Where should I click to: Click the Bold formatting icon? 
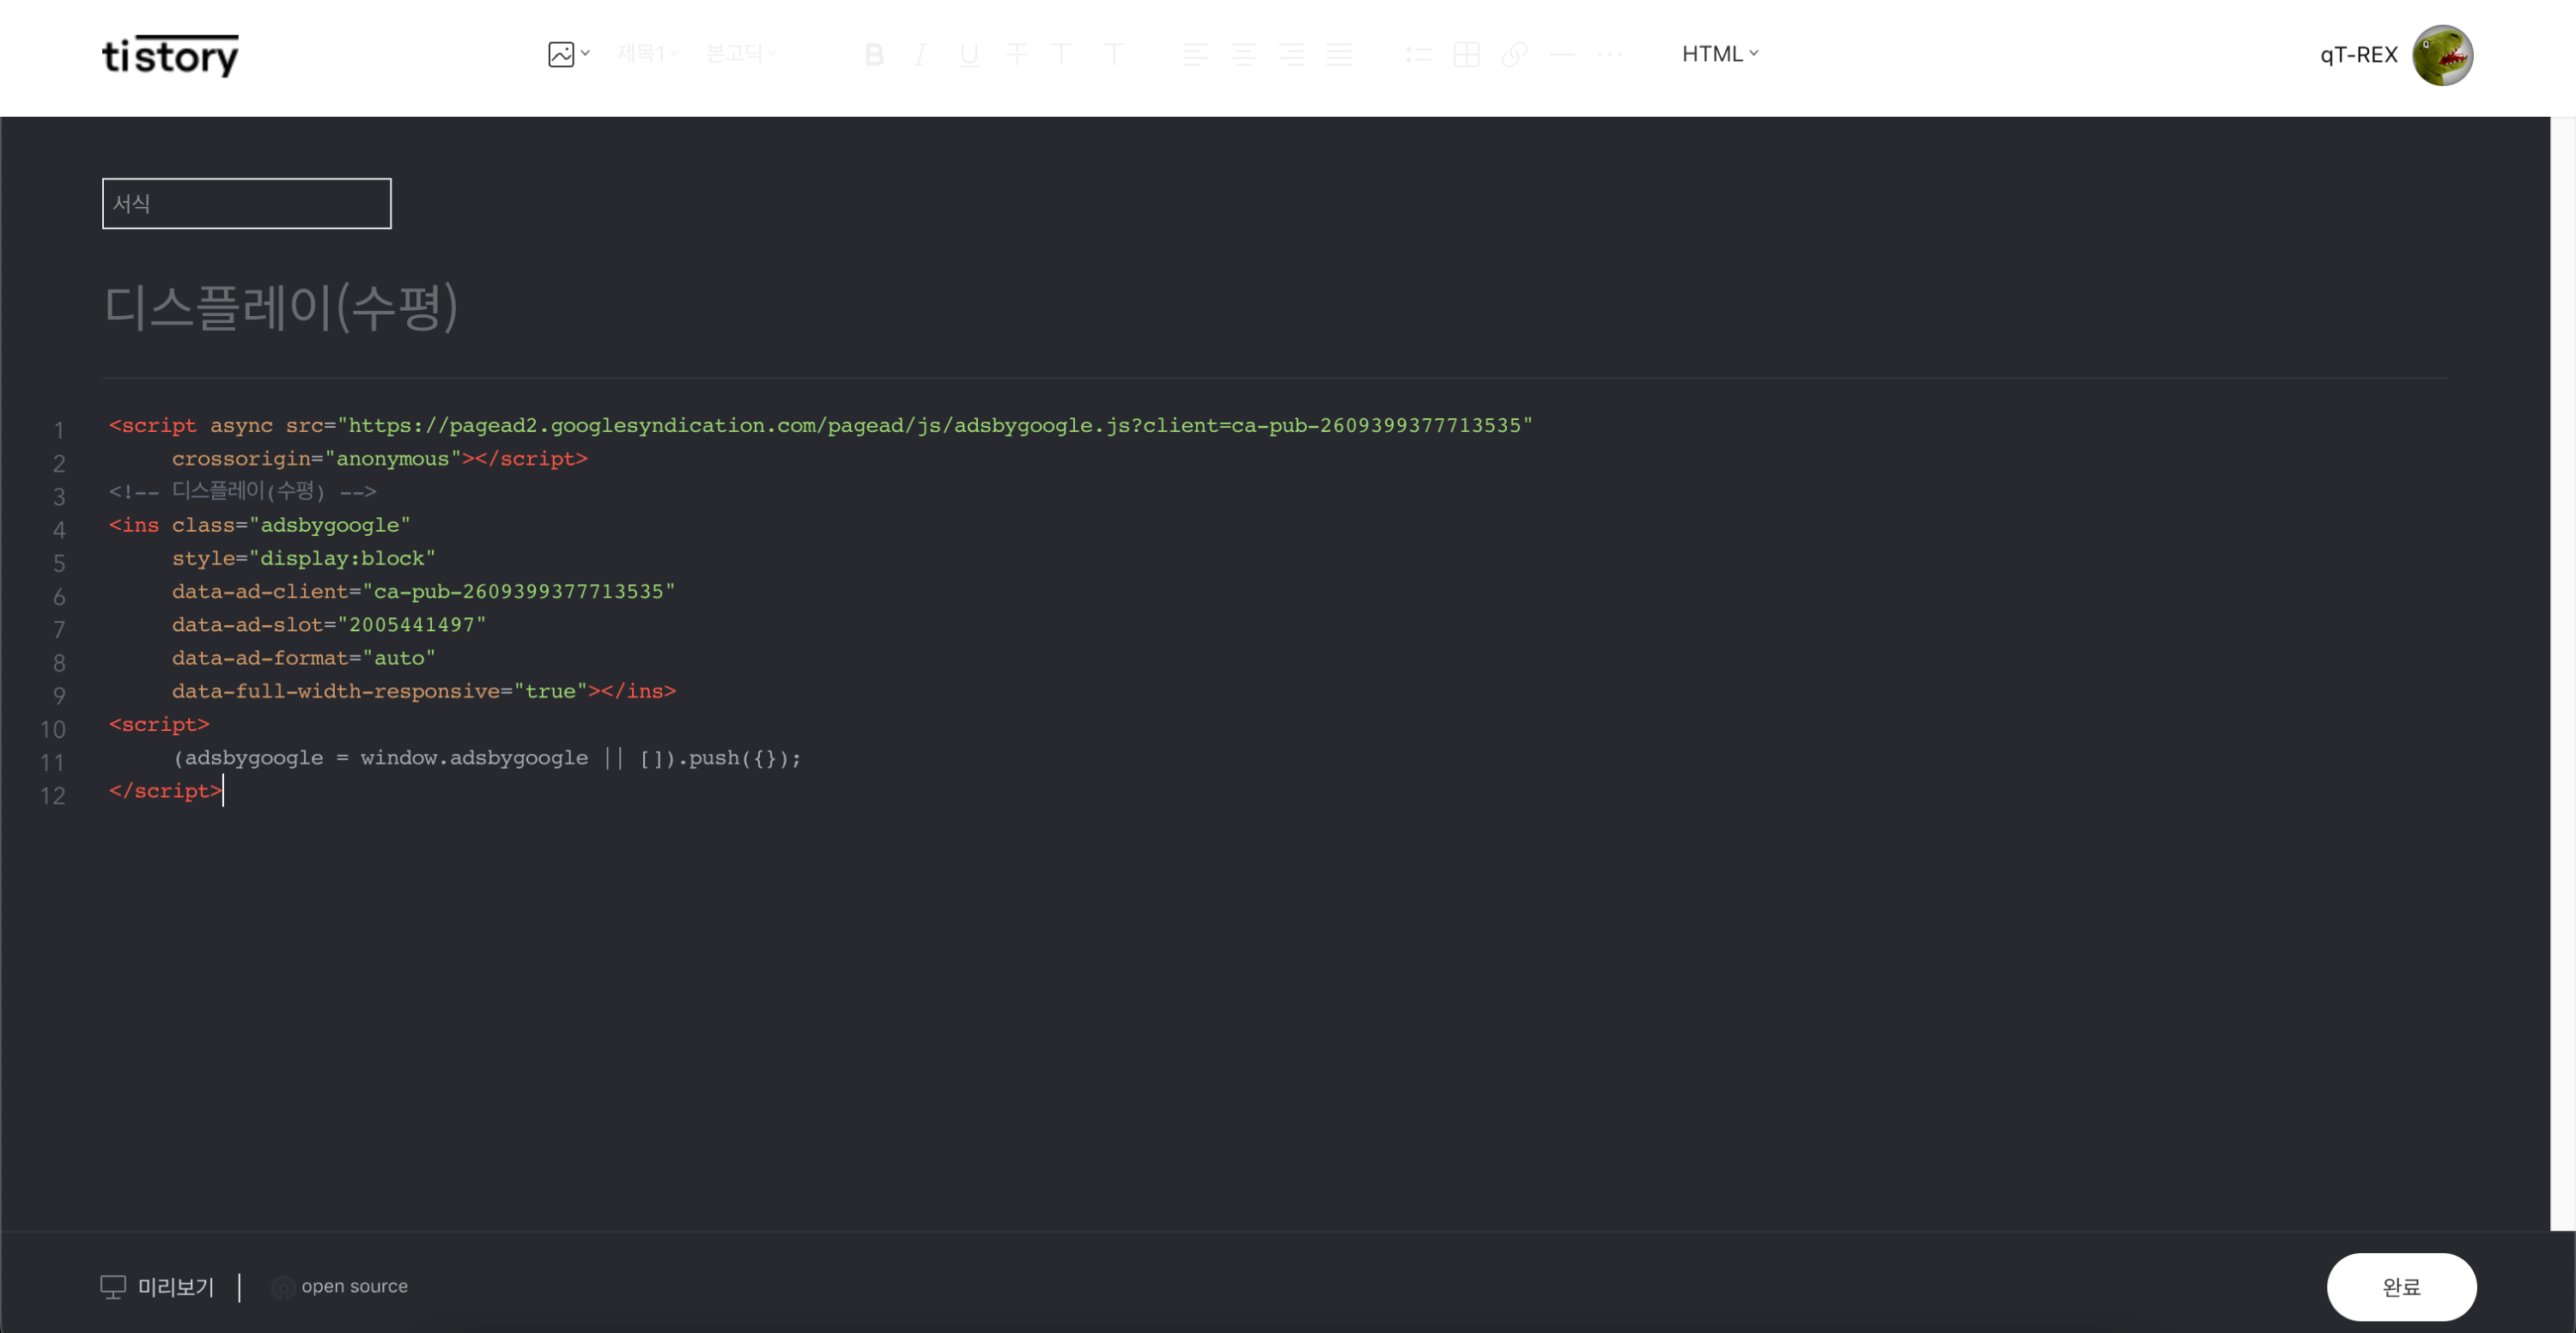(x=873, y=55)
